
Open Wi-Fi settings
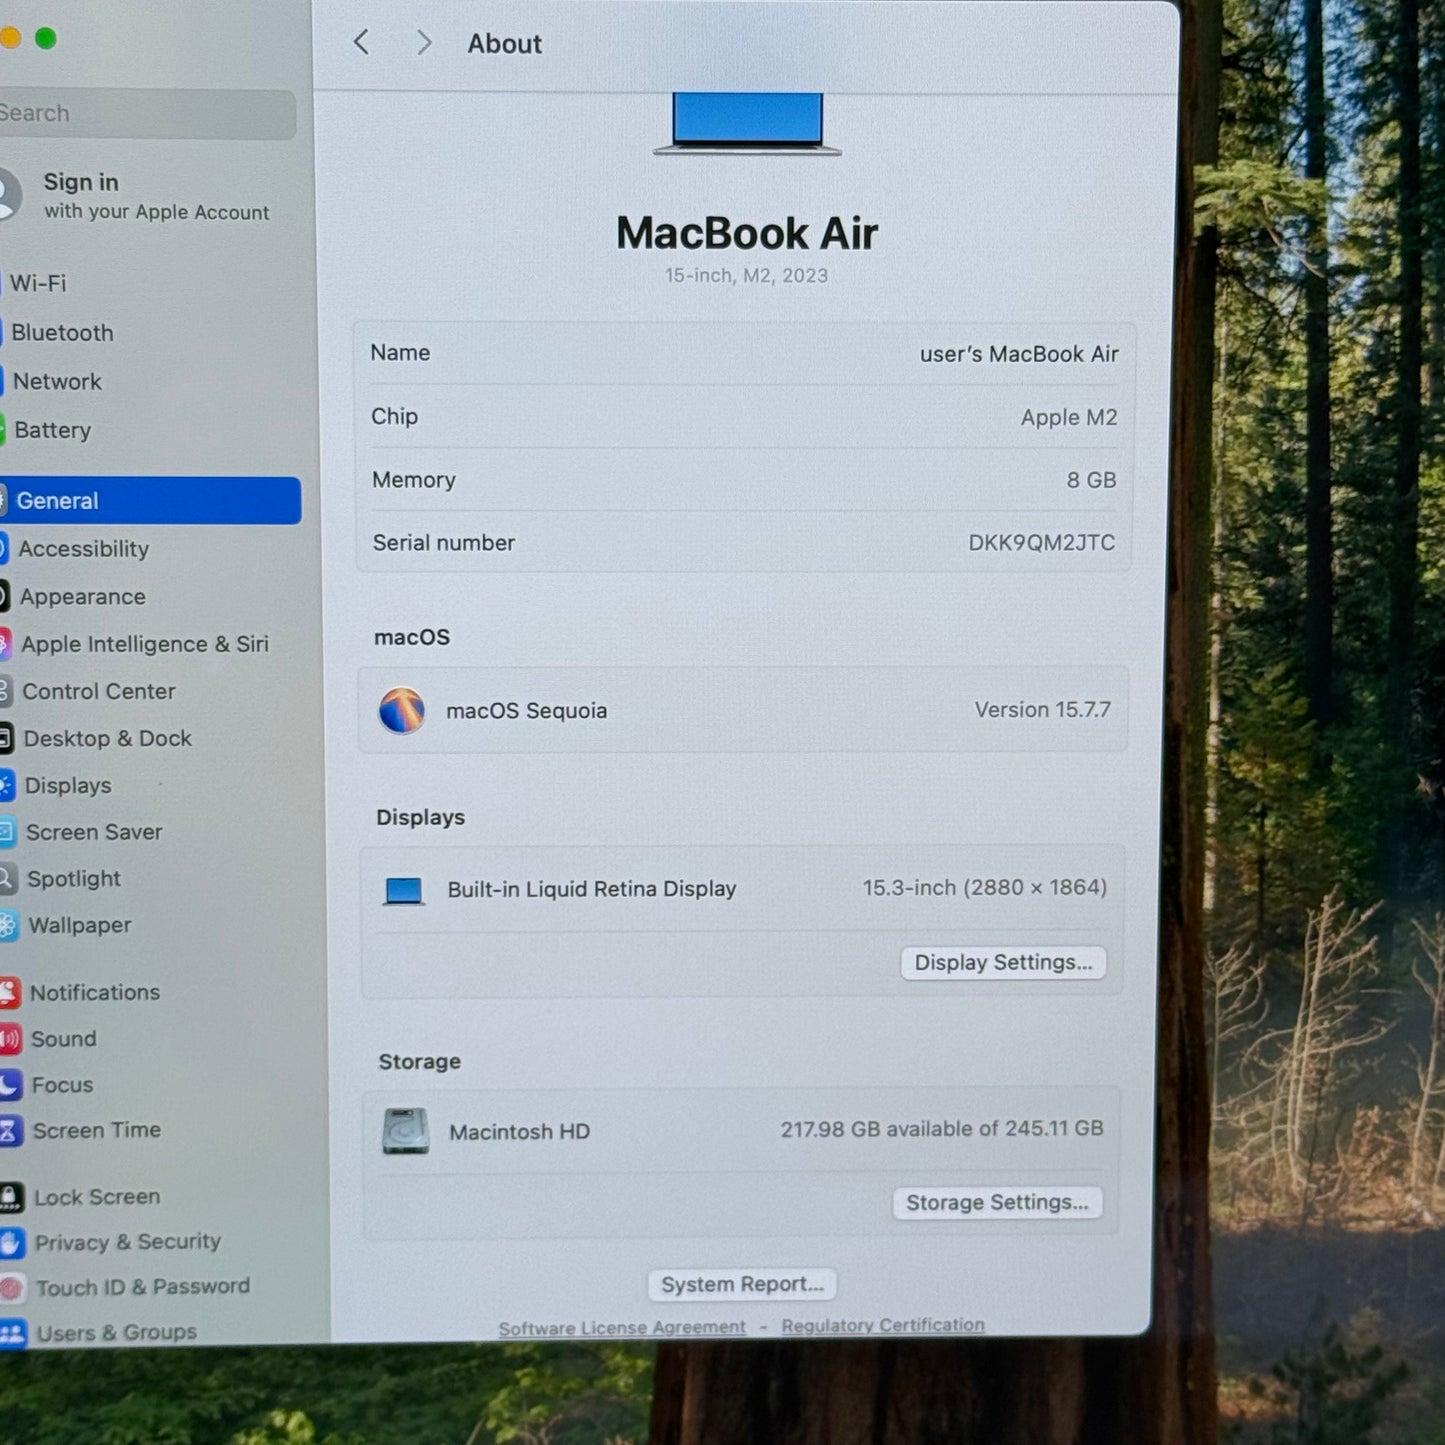(38, 283)
